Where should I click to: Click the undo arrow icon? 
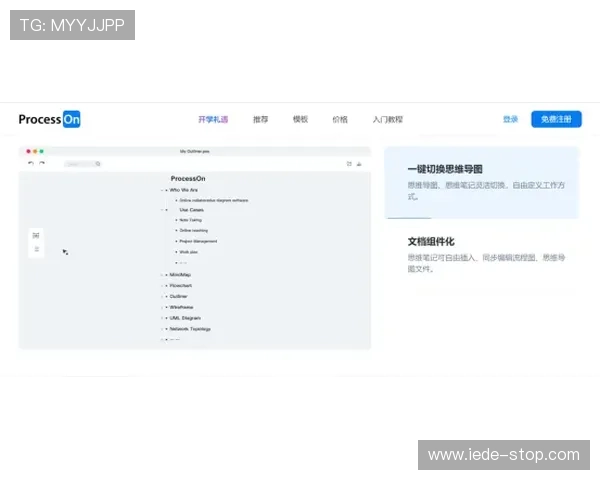click(31, 163)
